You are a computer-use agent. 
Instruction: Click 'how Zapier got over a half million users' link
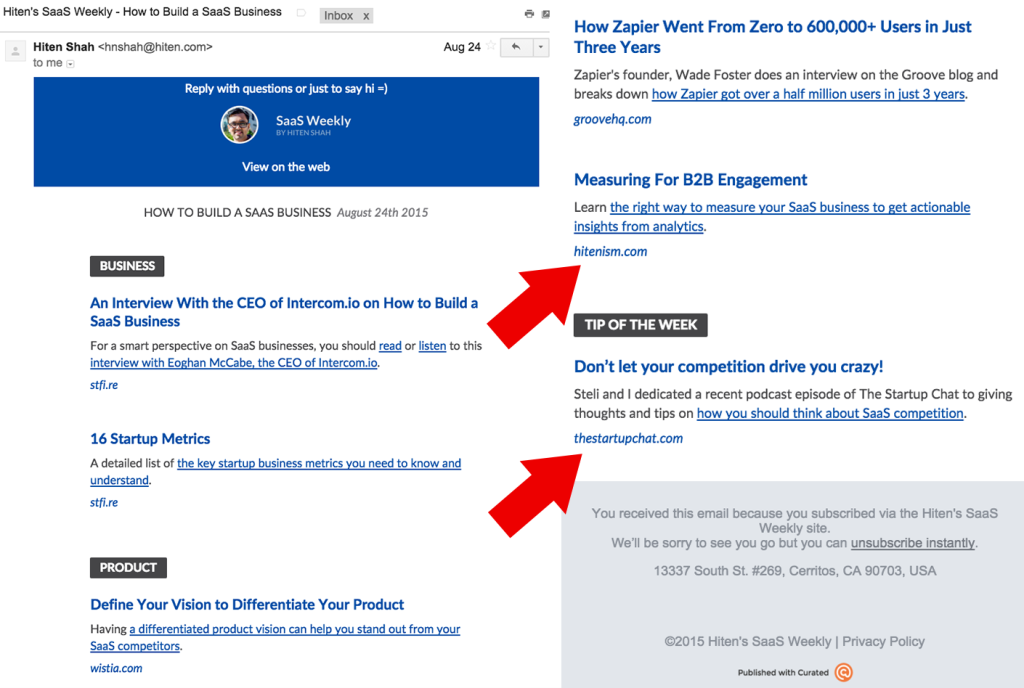tap(808, 94)
